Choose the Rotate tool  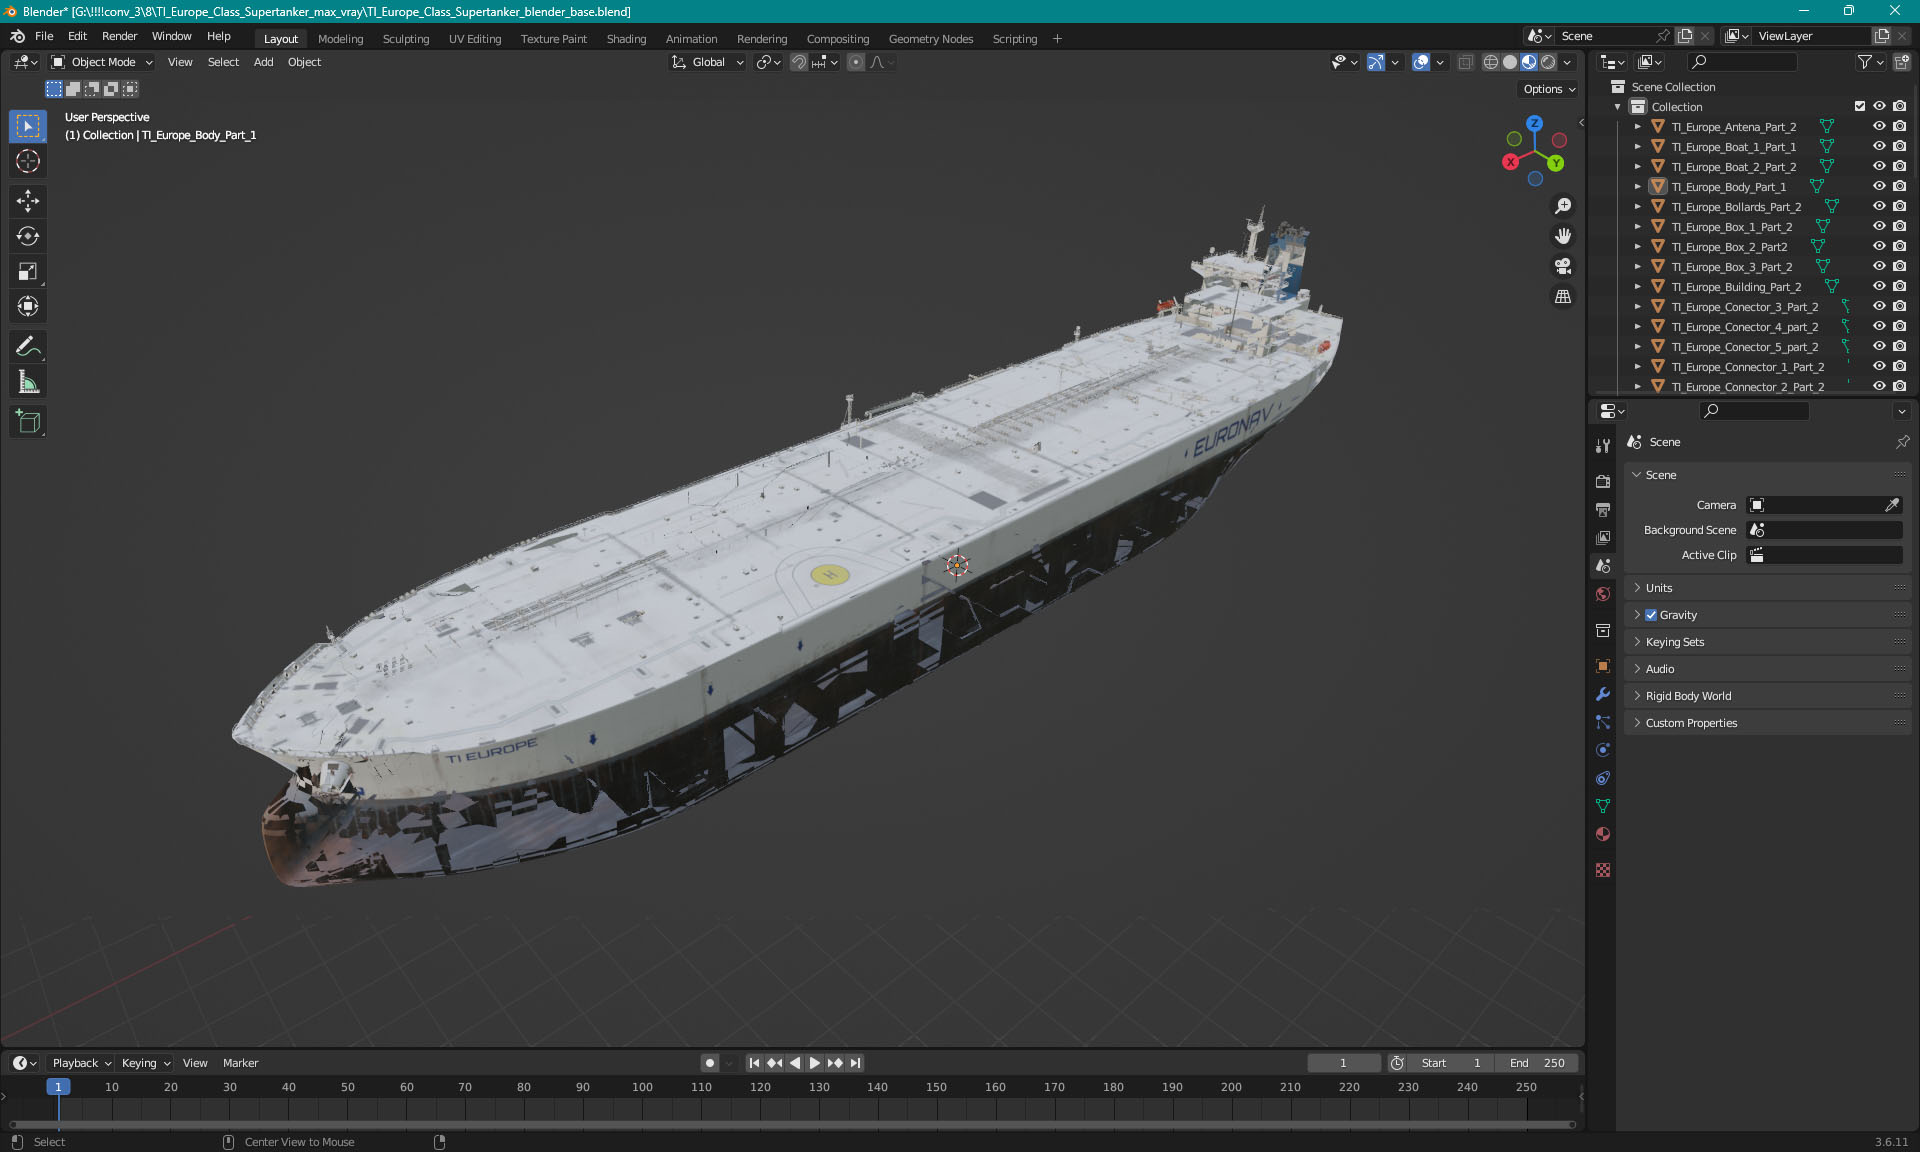pyautogui.click(x=28, y=236)
